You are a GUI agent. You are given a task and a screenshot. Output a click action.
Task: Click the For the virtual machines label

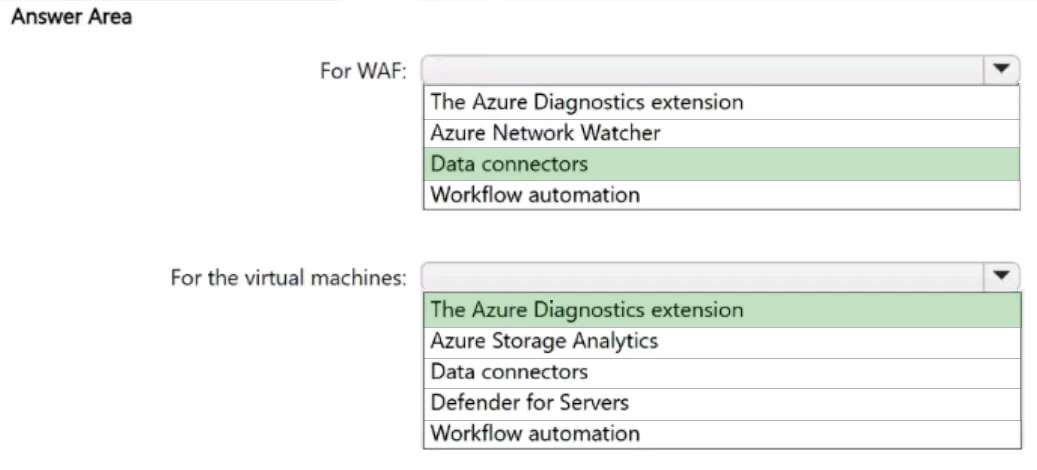tap(288, 277)
